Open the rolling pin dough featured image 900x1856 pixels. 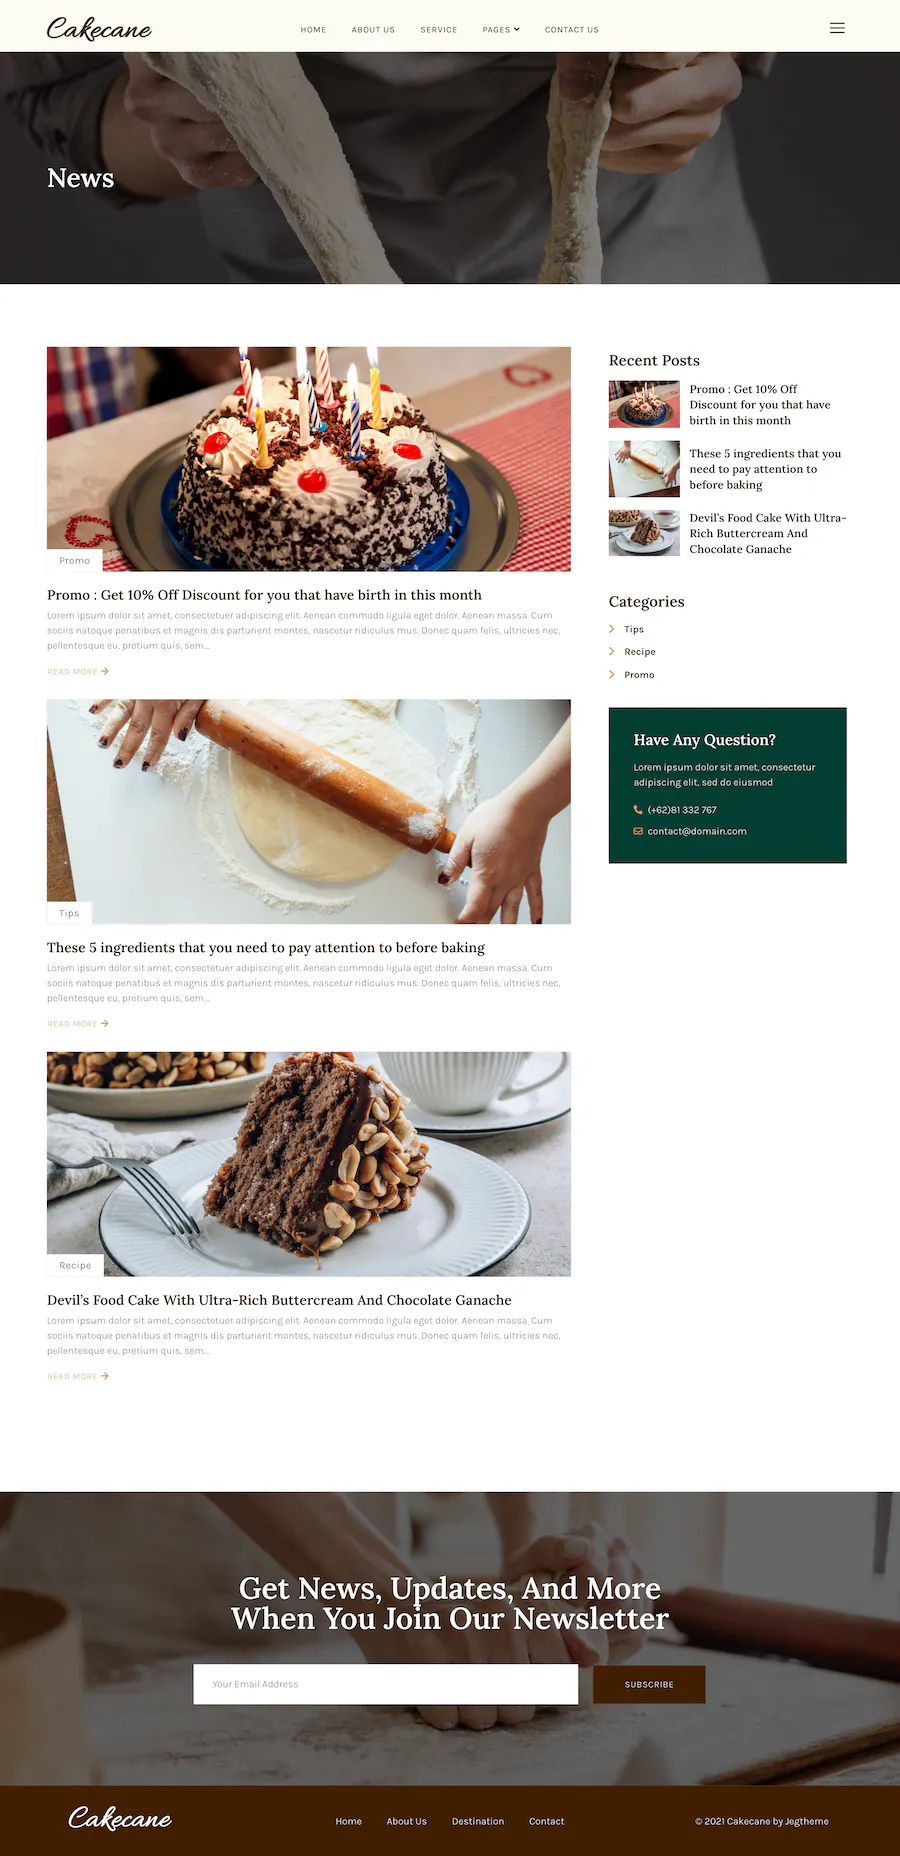click(309, 812)
